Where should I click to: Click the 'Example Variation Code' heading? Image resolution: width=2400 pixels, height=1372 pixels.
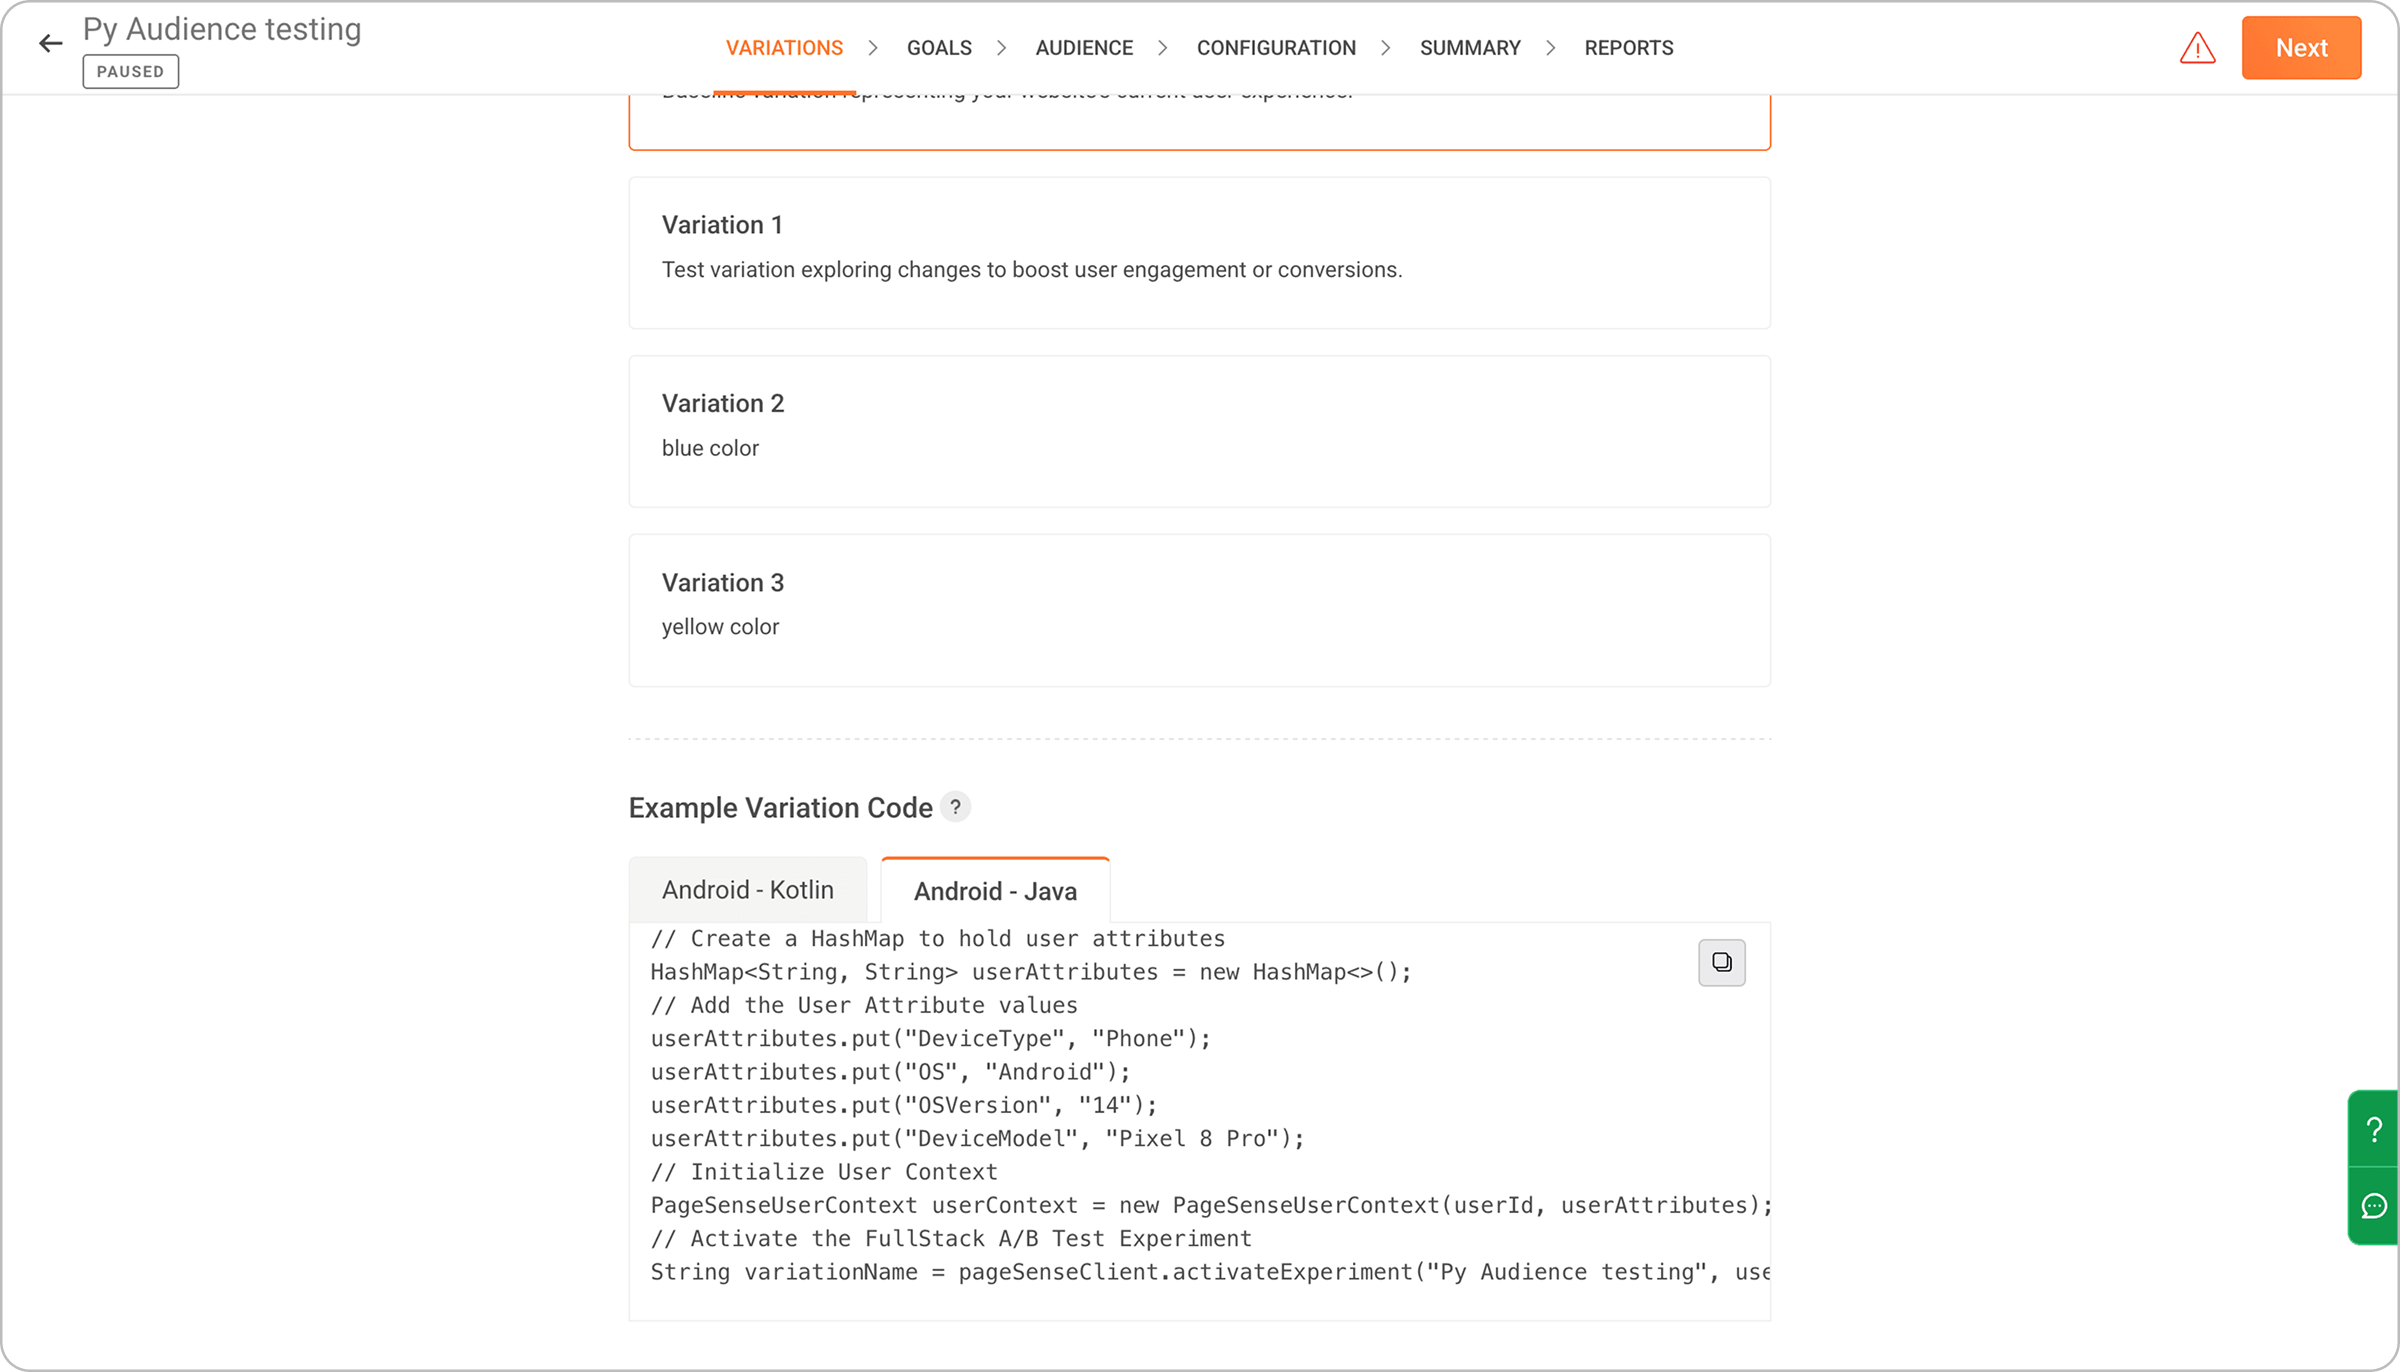(780, 808)
